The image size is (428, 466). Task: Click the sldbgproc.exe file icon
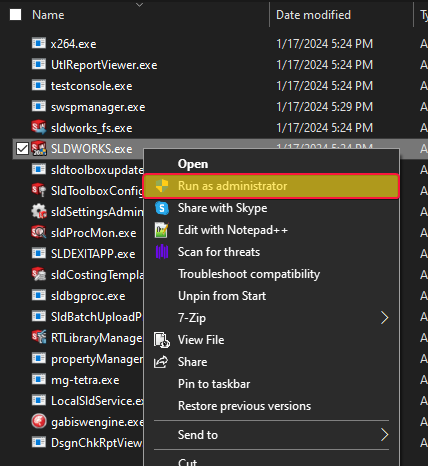39,295
